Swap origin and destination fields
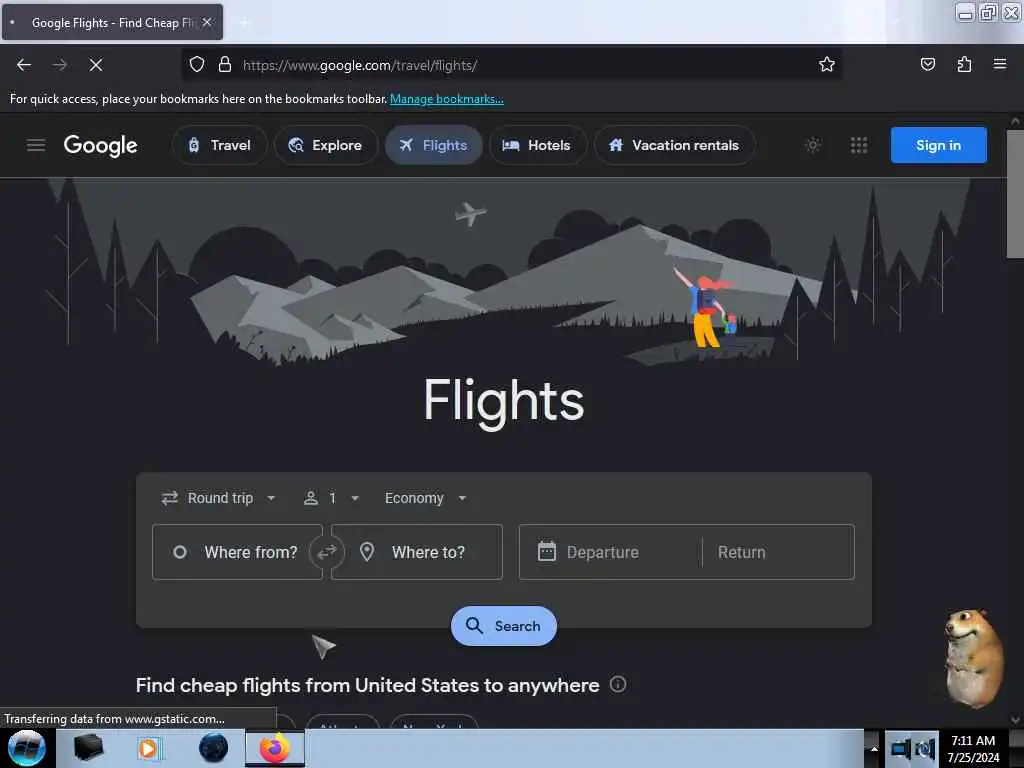 pyautogui.click(x=327, y=552)
